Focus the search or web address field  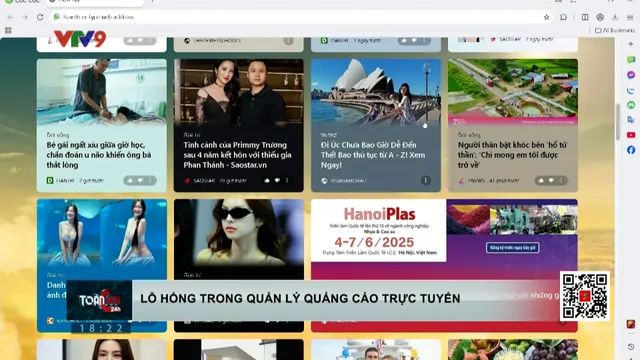tap(300, 17)
